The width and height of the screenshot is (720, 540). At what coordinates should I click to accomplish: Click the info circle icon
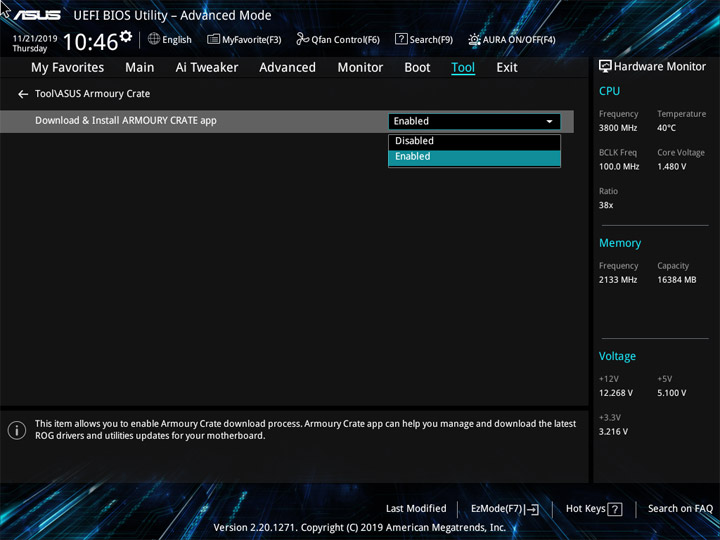click(17, 430)
